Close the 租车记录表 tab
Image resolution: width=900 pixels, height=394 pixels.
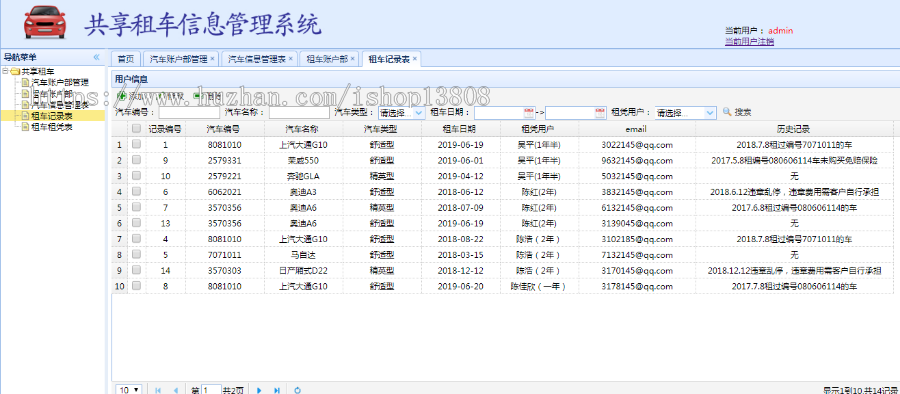click(414, 59)
